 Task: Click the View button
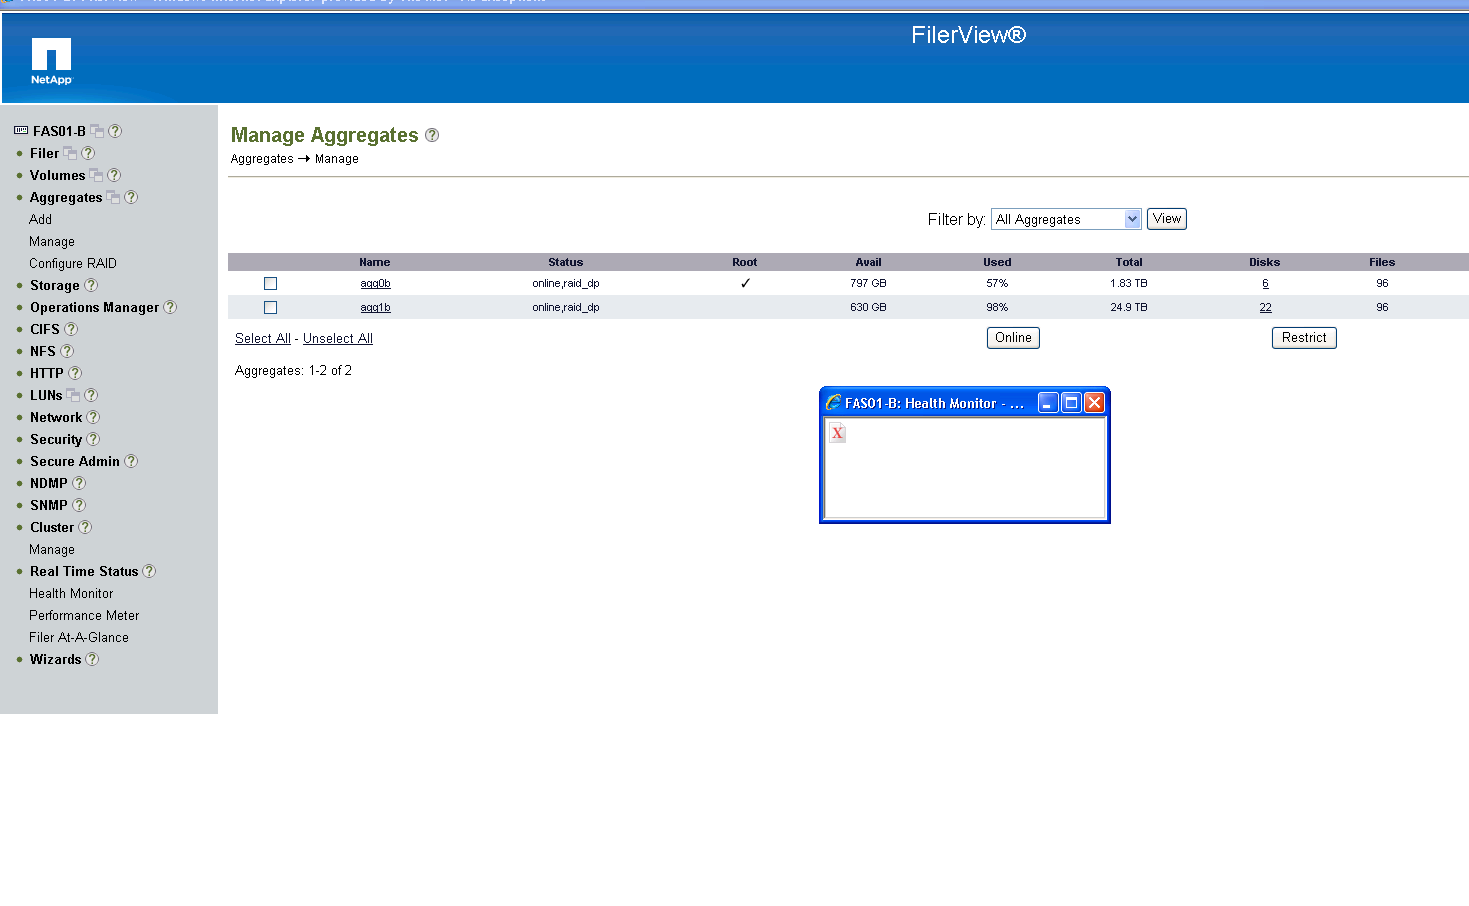point(1167,219)
